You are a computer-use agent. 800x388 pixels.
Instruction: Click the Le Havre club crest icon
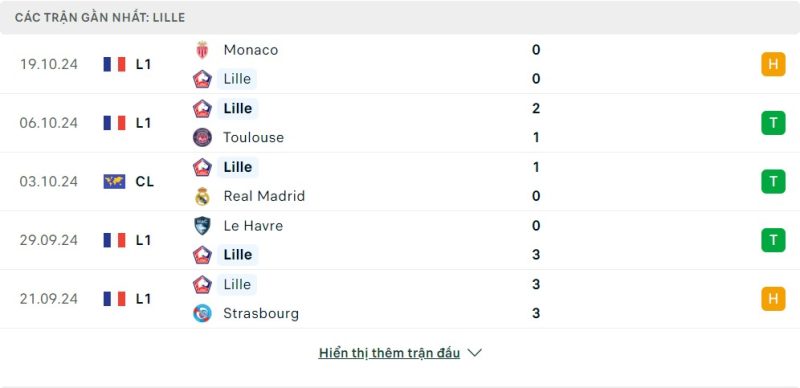coord(203,226)
